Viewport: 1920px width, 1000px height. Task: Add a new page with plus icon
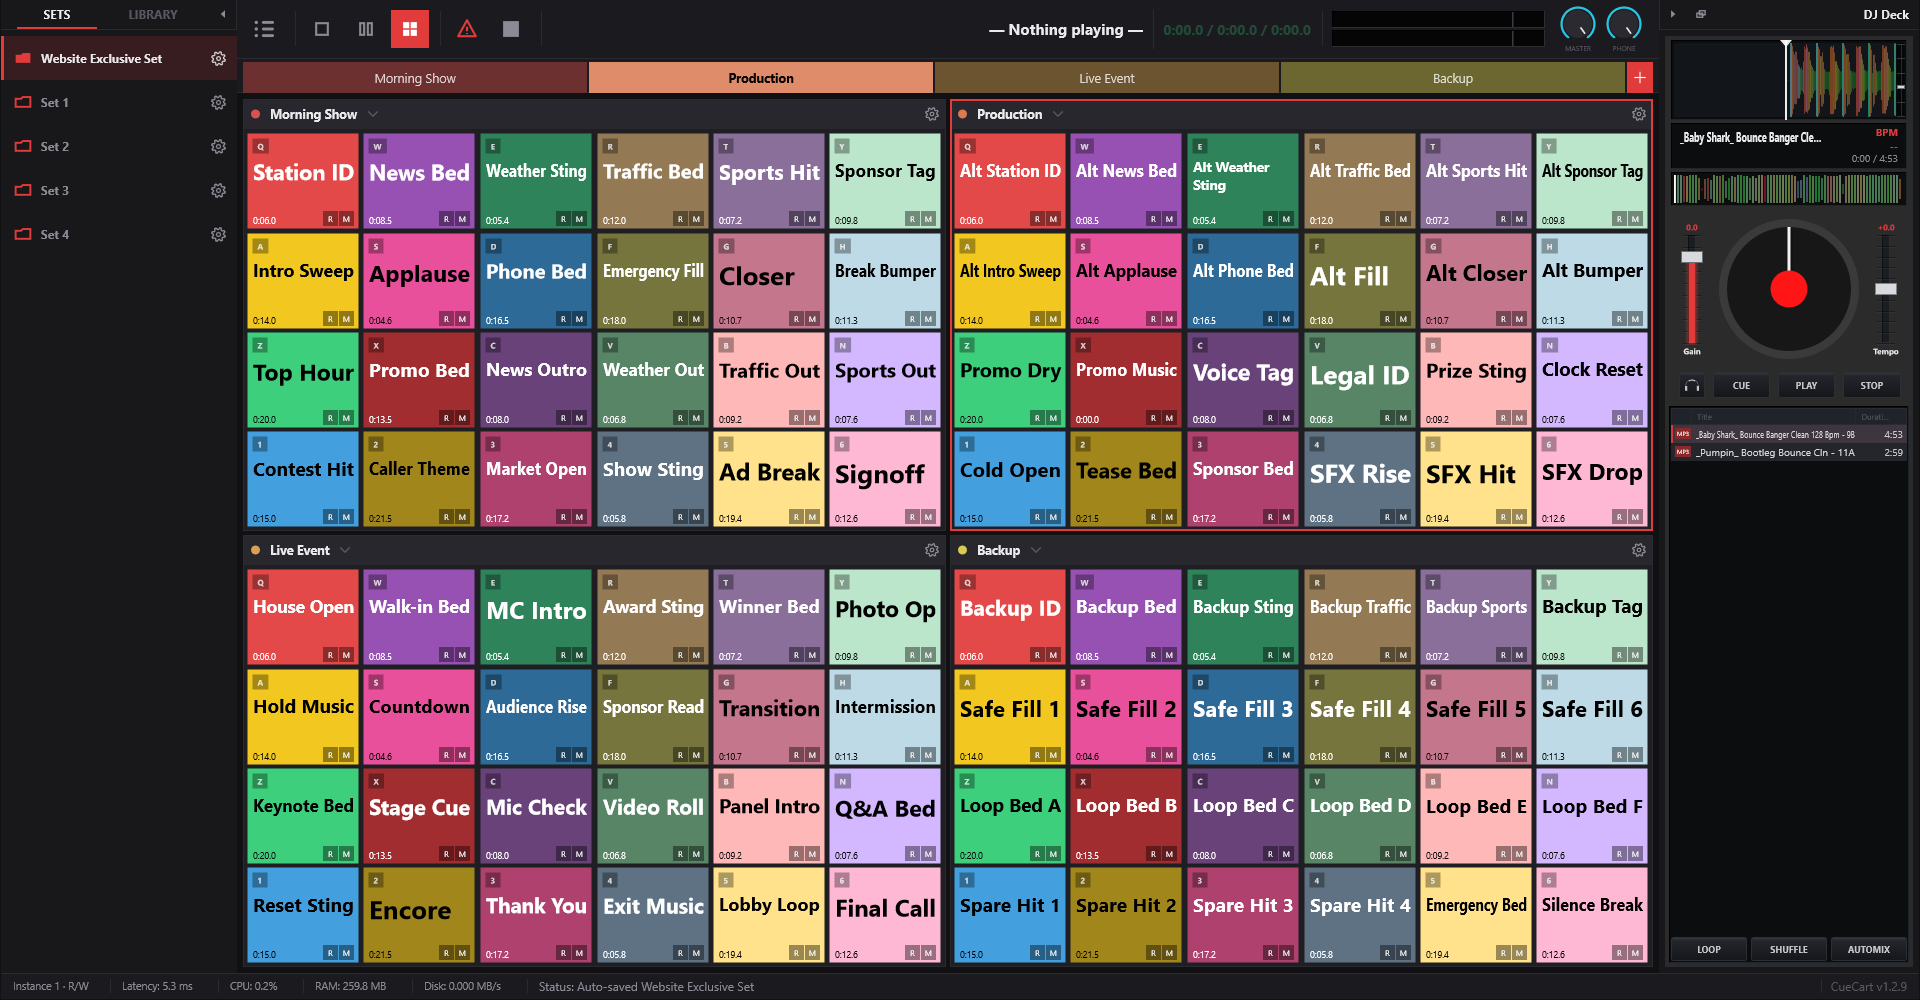click(x=1640, y=78)
